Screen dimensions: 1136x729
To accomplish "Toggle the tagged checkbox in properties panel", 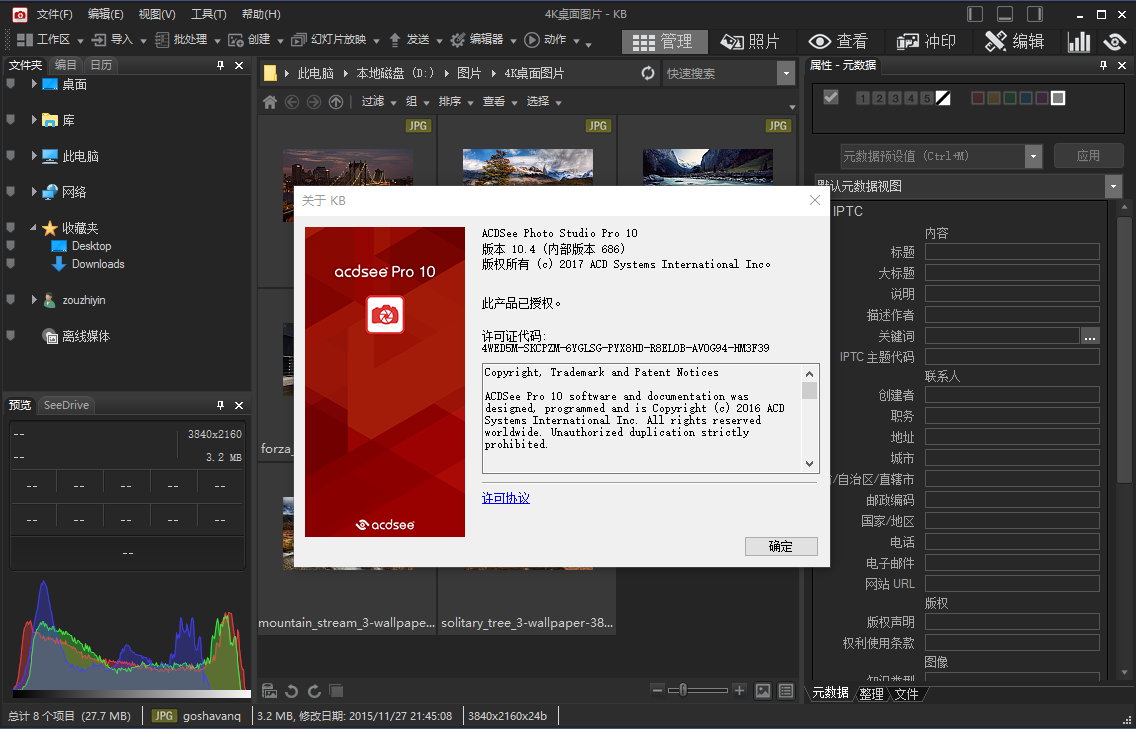I will [830, 97].
